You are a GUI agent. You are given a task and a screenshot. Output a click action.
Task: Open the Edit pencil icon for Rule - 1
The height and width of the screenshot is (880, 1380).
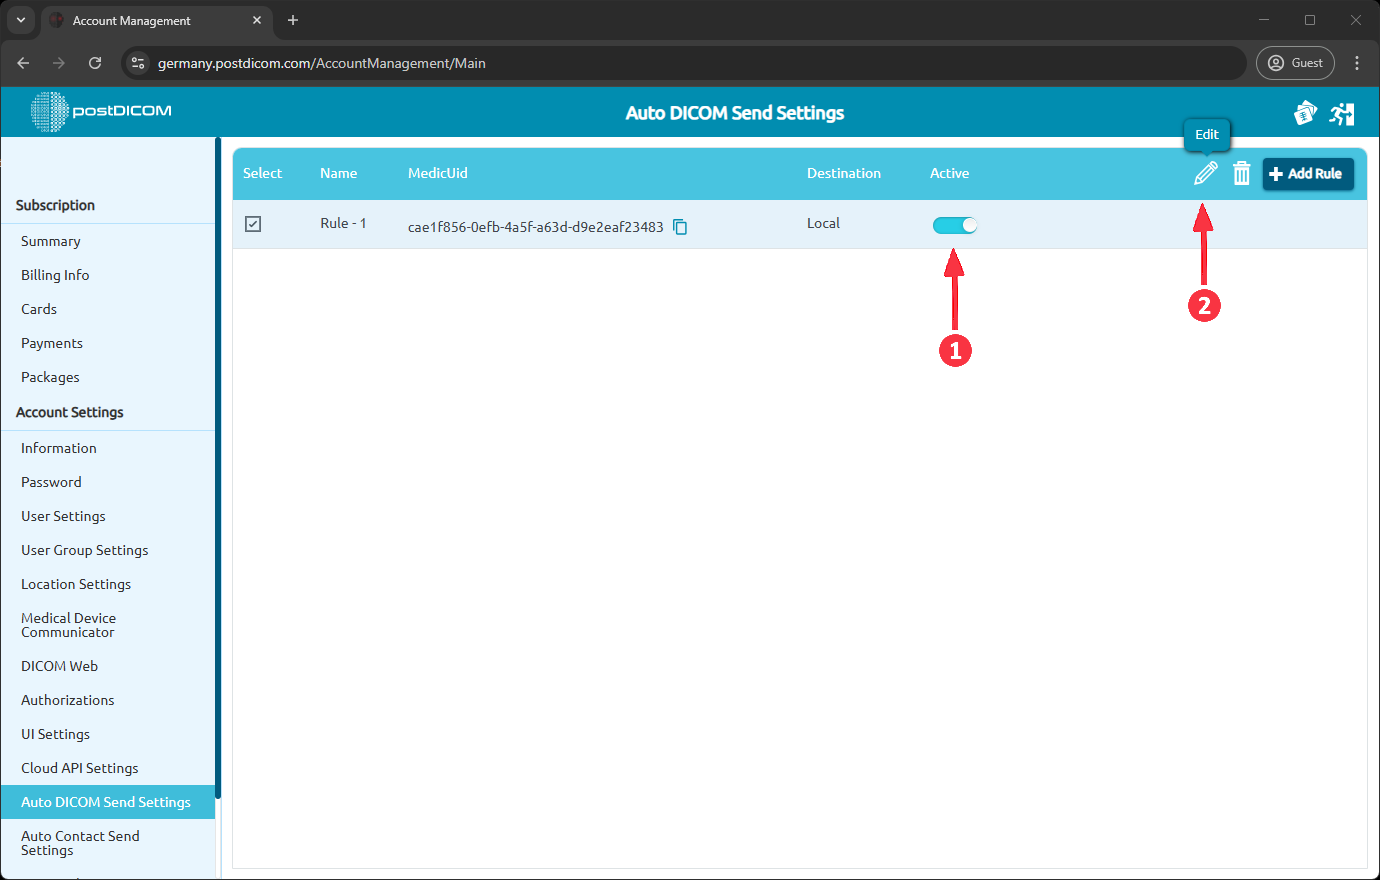tap(1204, 173)
